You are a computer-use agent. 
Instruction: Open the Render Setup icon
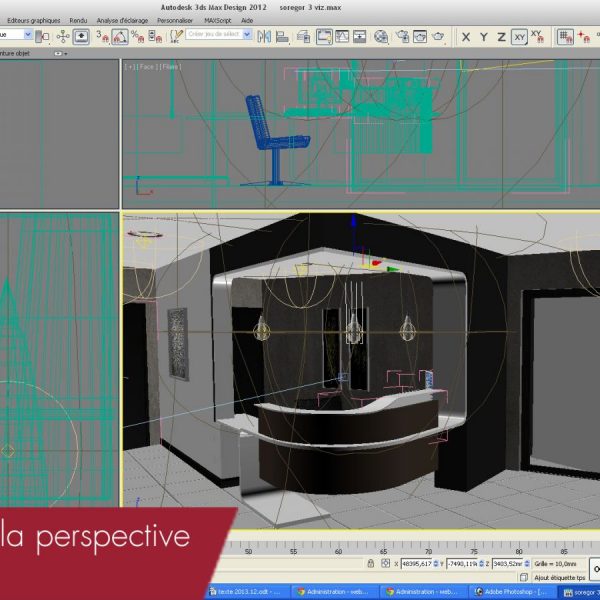coord(402,37)
